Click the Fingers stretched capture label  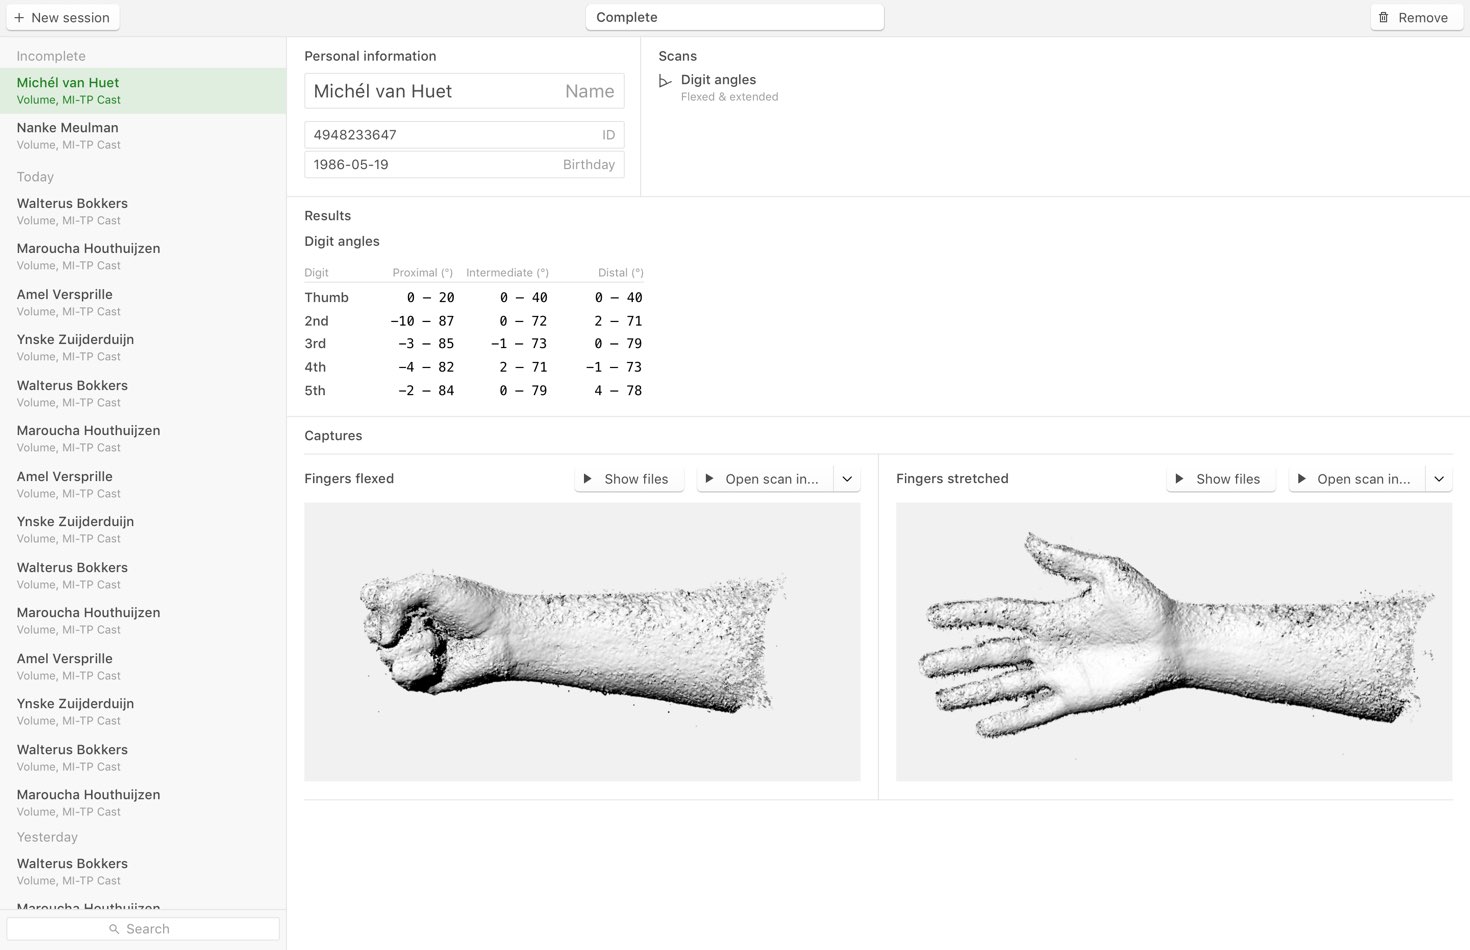coord(952,479)
